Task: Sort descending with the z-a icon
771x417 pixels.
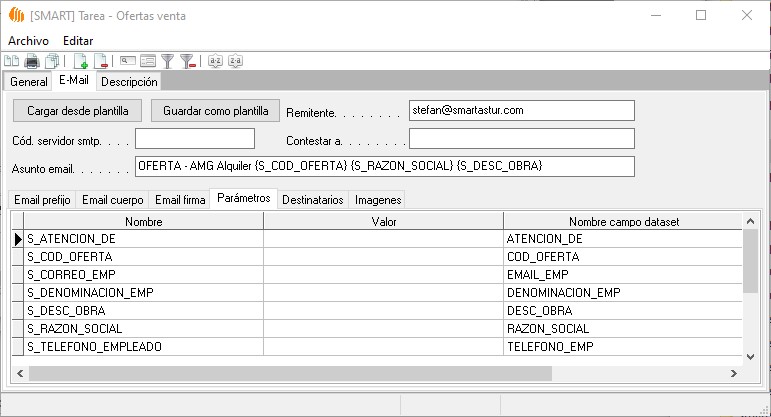Action: (x=235, y=62)
